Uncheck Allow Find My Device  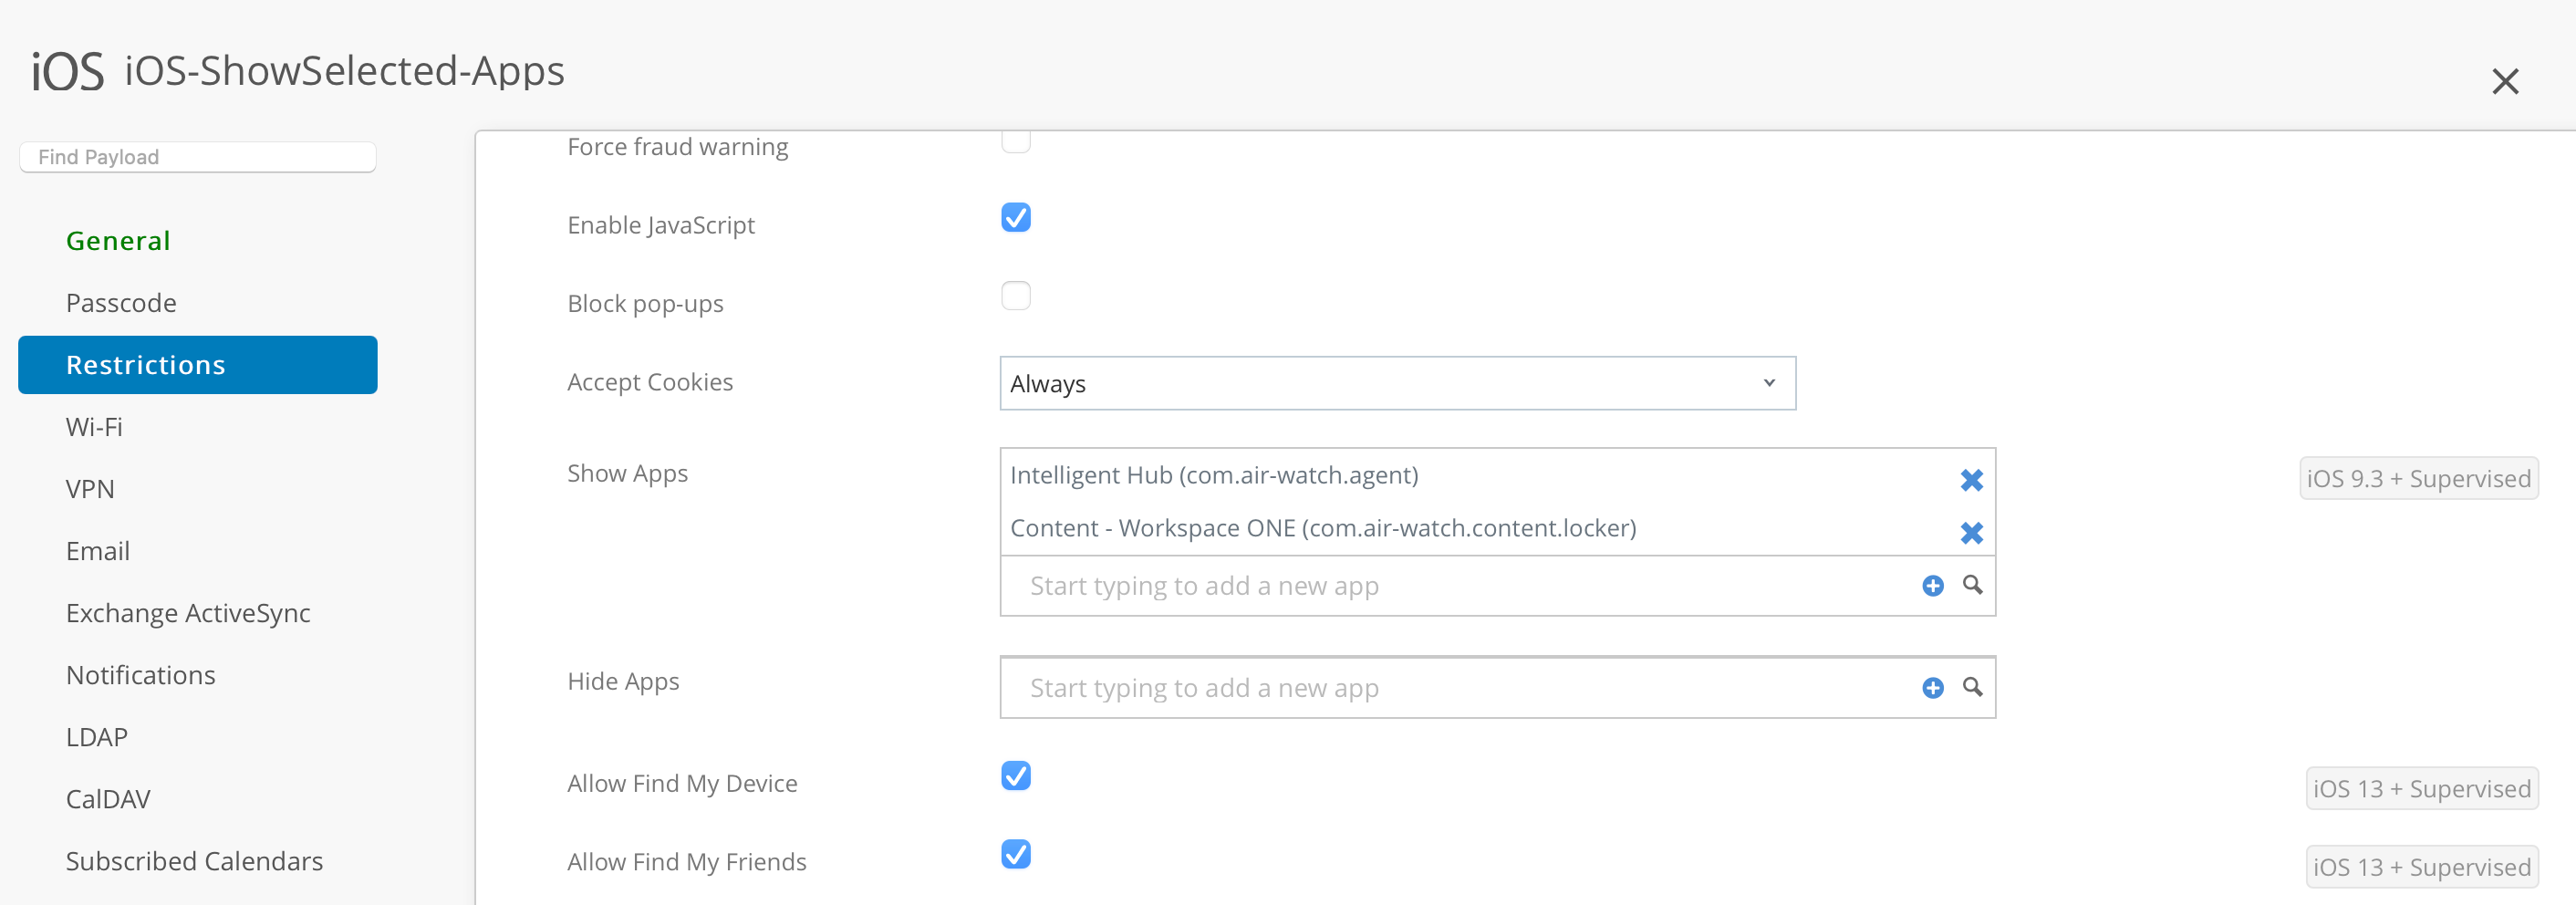click(1016, 776)
